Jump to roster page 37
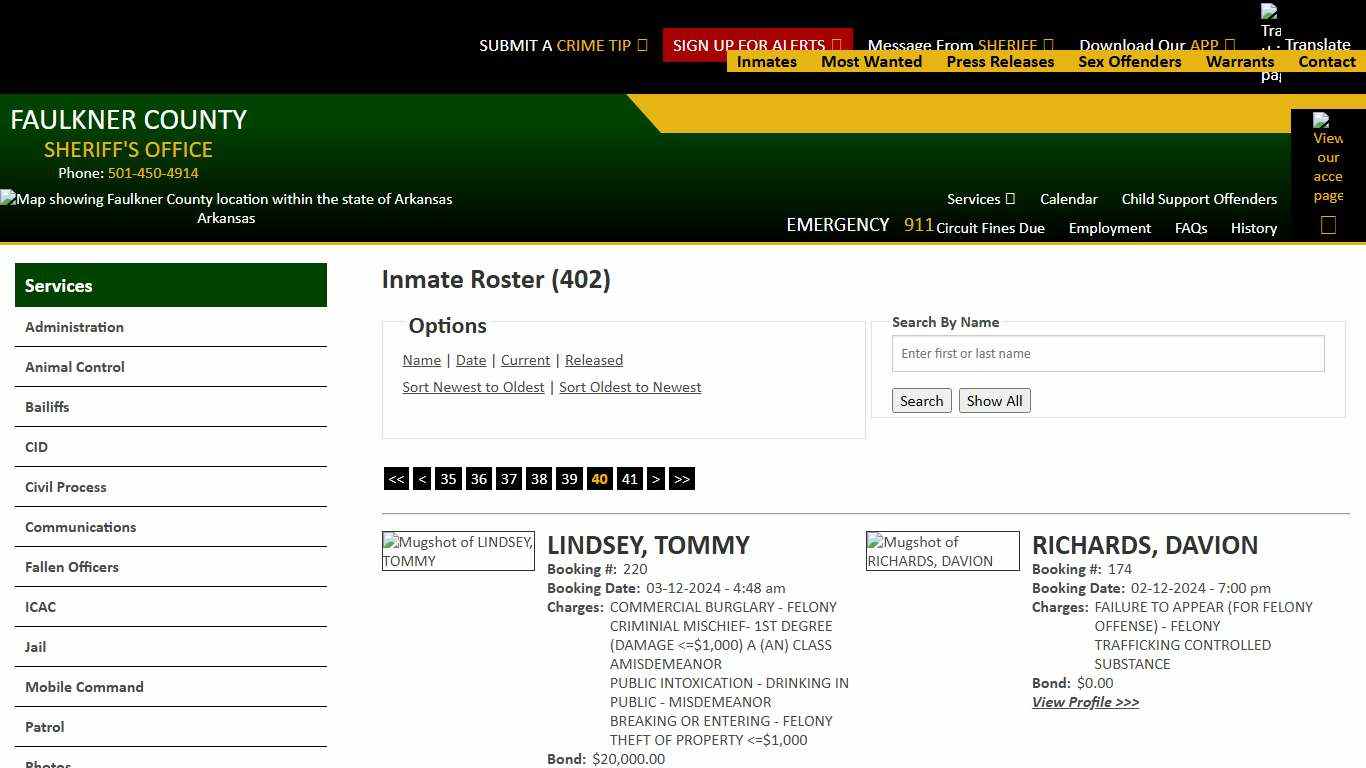 coord(509,479)
